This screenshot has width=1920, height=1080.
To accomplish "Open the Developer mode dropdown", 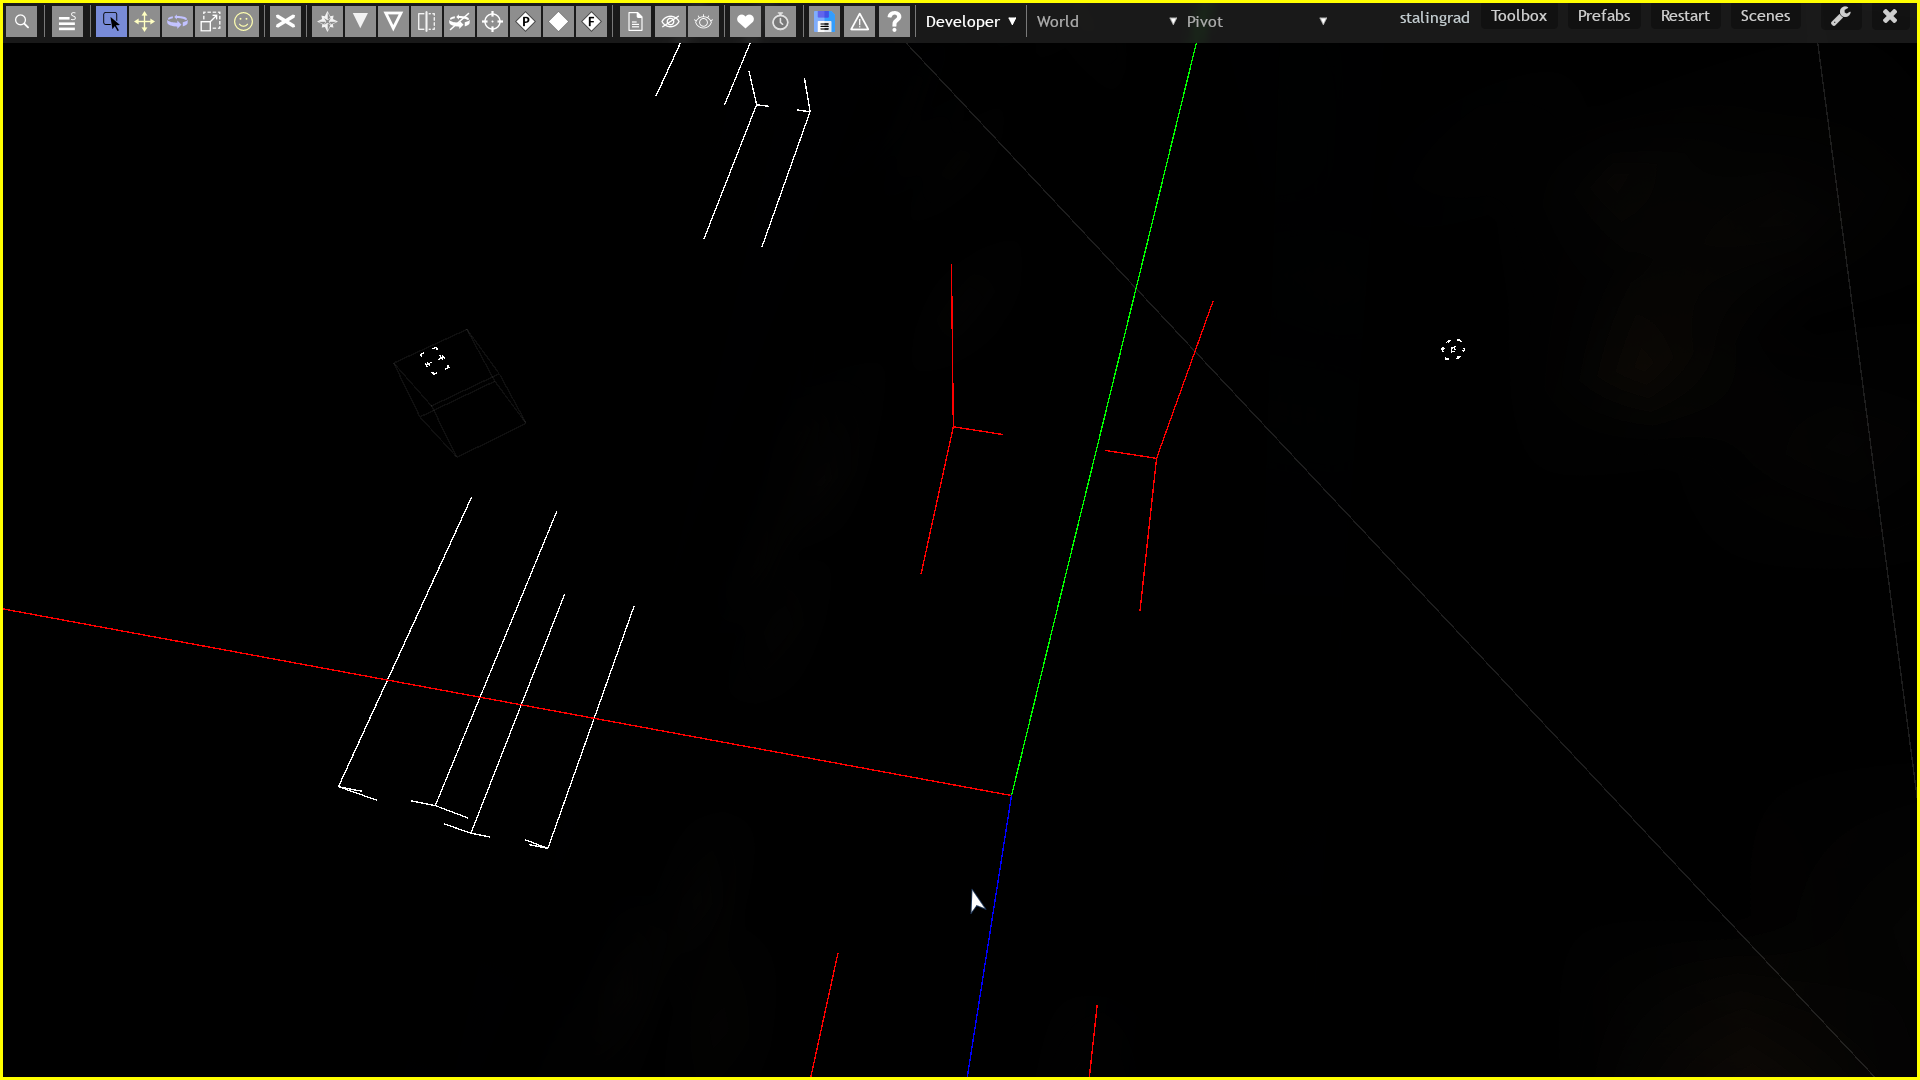I will point(970,21).
